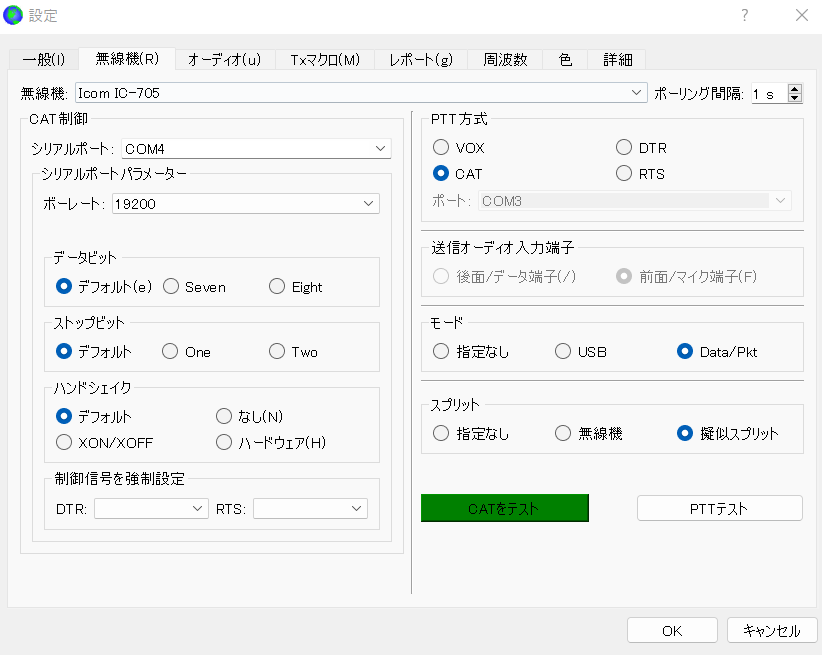Open the ボーレート 19200 dropdown
The image size is (822, 655).
(x=245, y=204)
